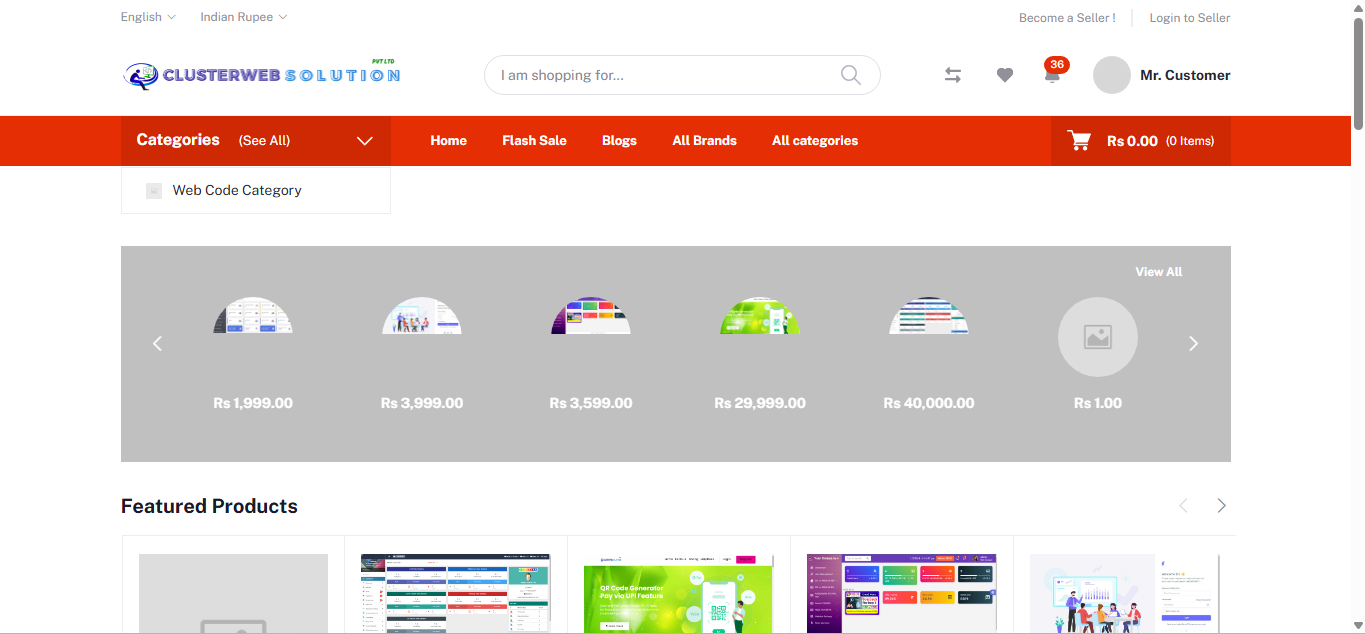Open the compare products arrows icon
Viewport: 1365px width, 634px height.
(953, 75)
